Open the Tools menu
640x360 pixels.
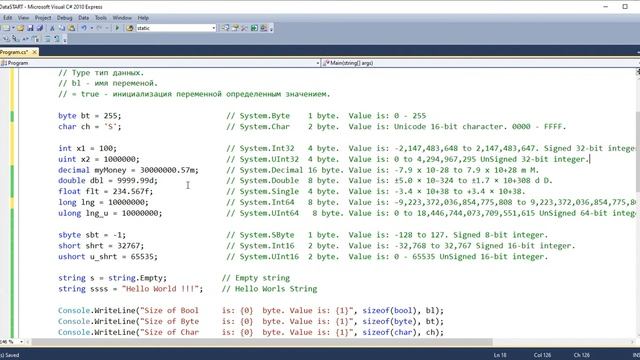pos(100,18)
